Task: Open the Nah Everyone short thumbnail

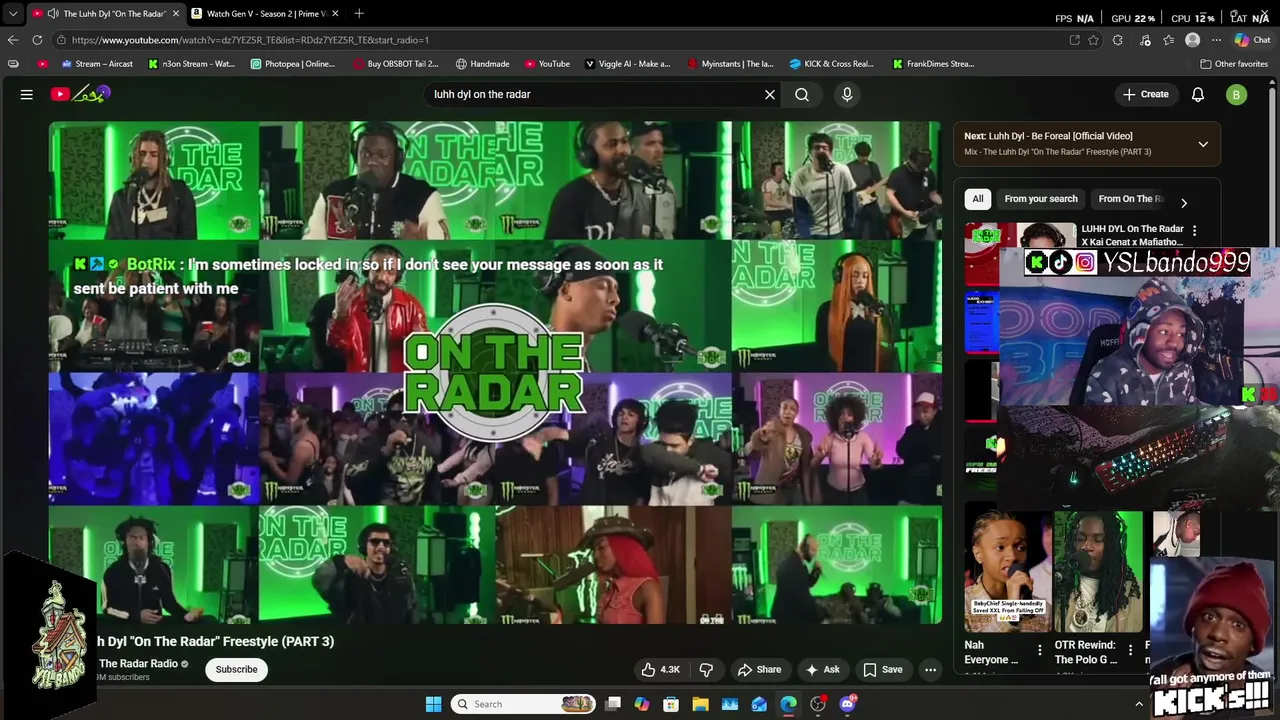Action: 1007,571
